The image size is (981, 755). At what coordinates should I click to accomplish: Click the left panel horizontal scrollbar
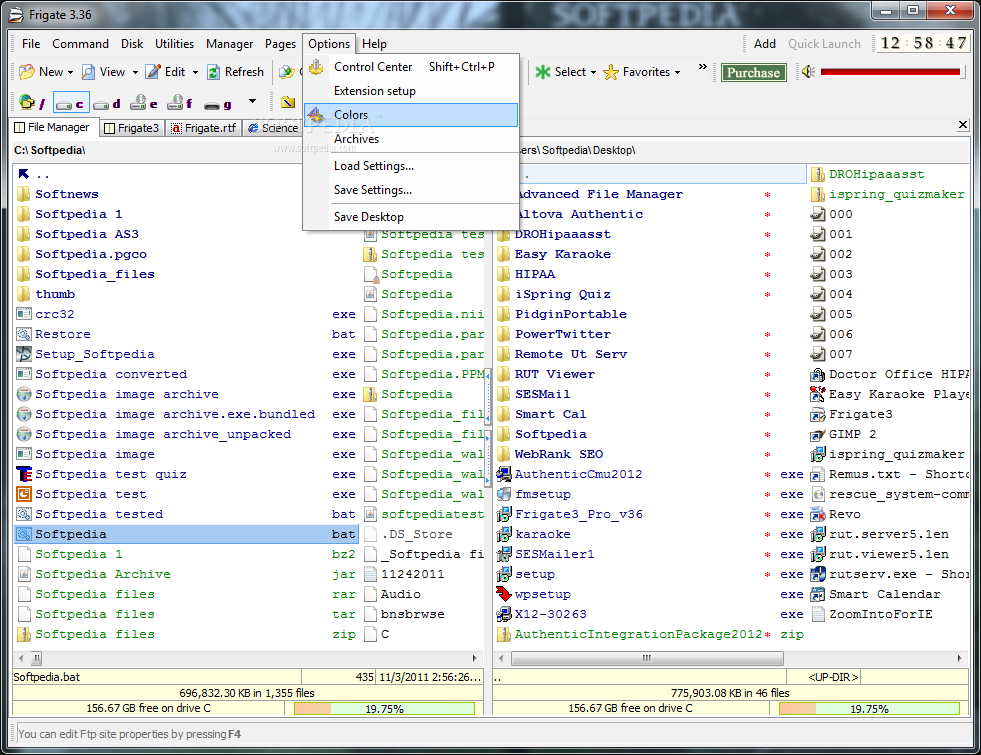pyautogui.click(x=249, y=658)
